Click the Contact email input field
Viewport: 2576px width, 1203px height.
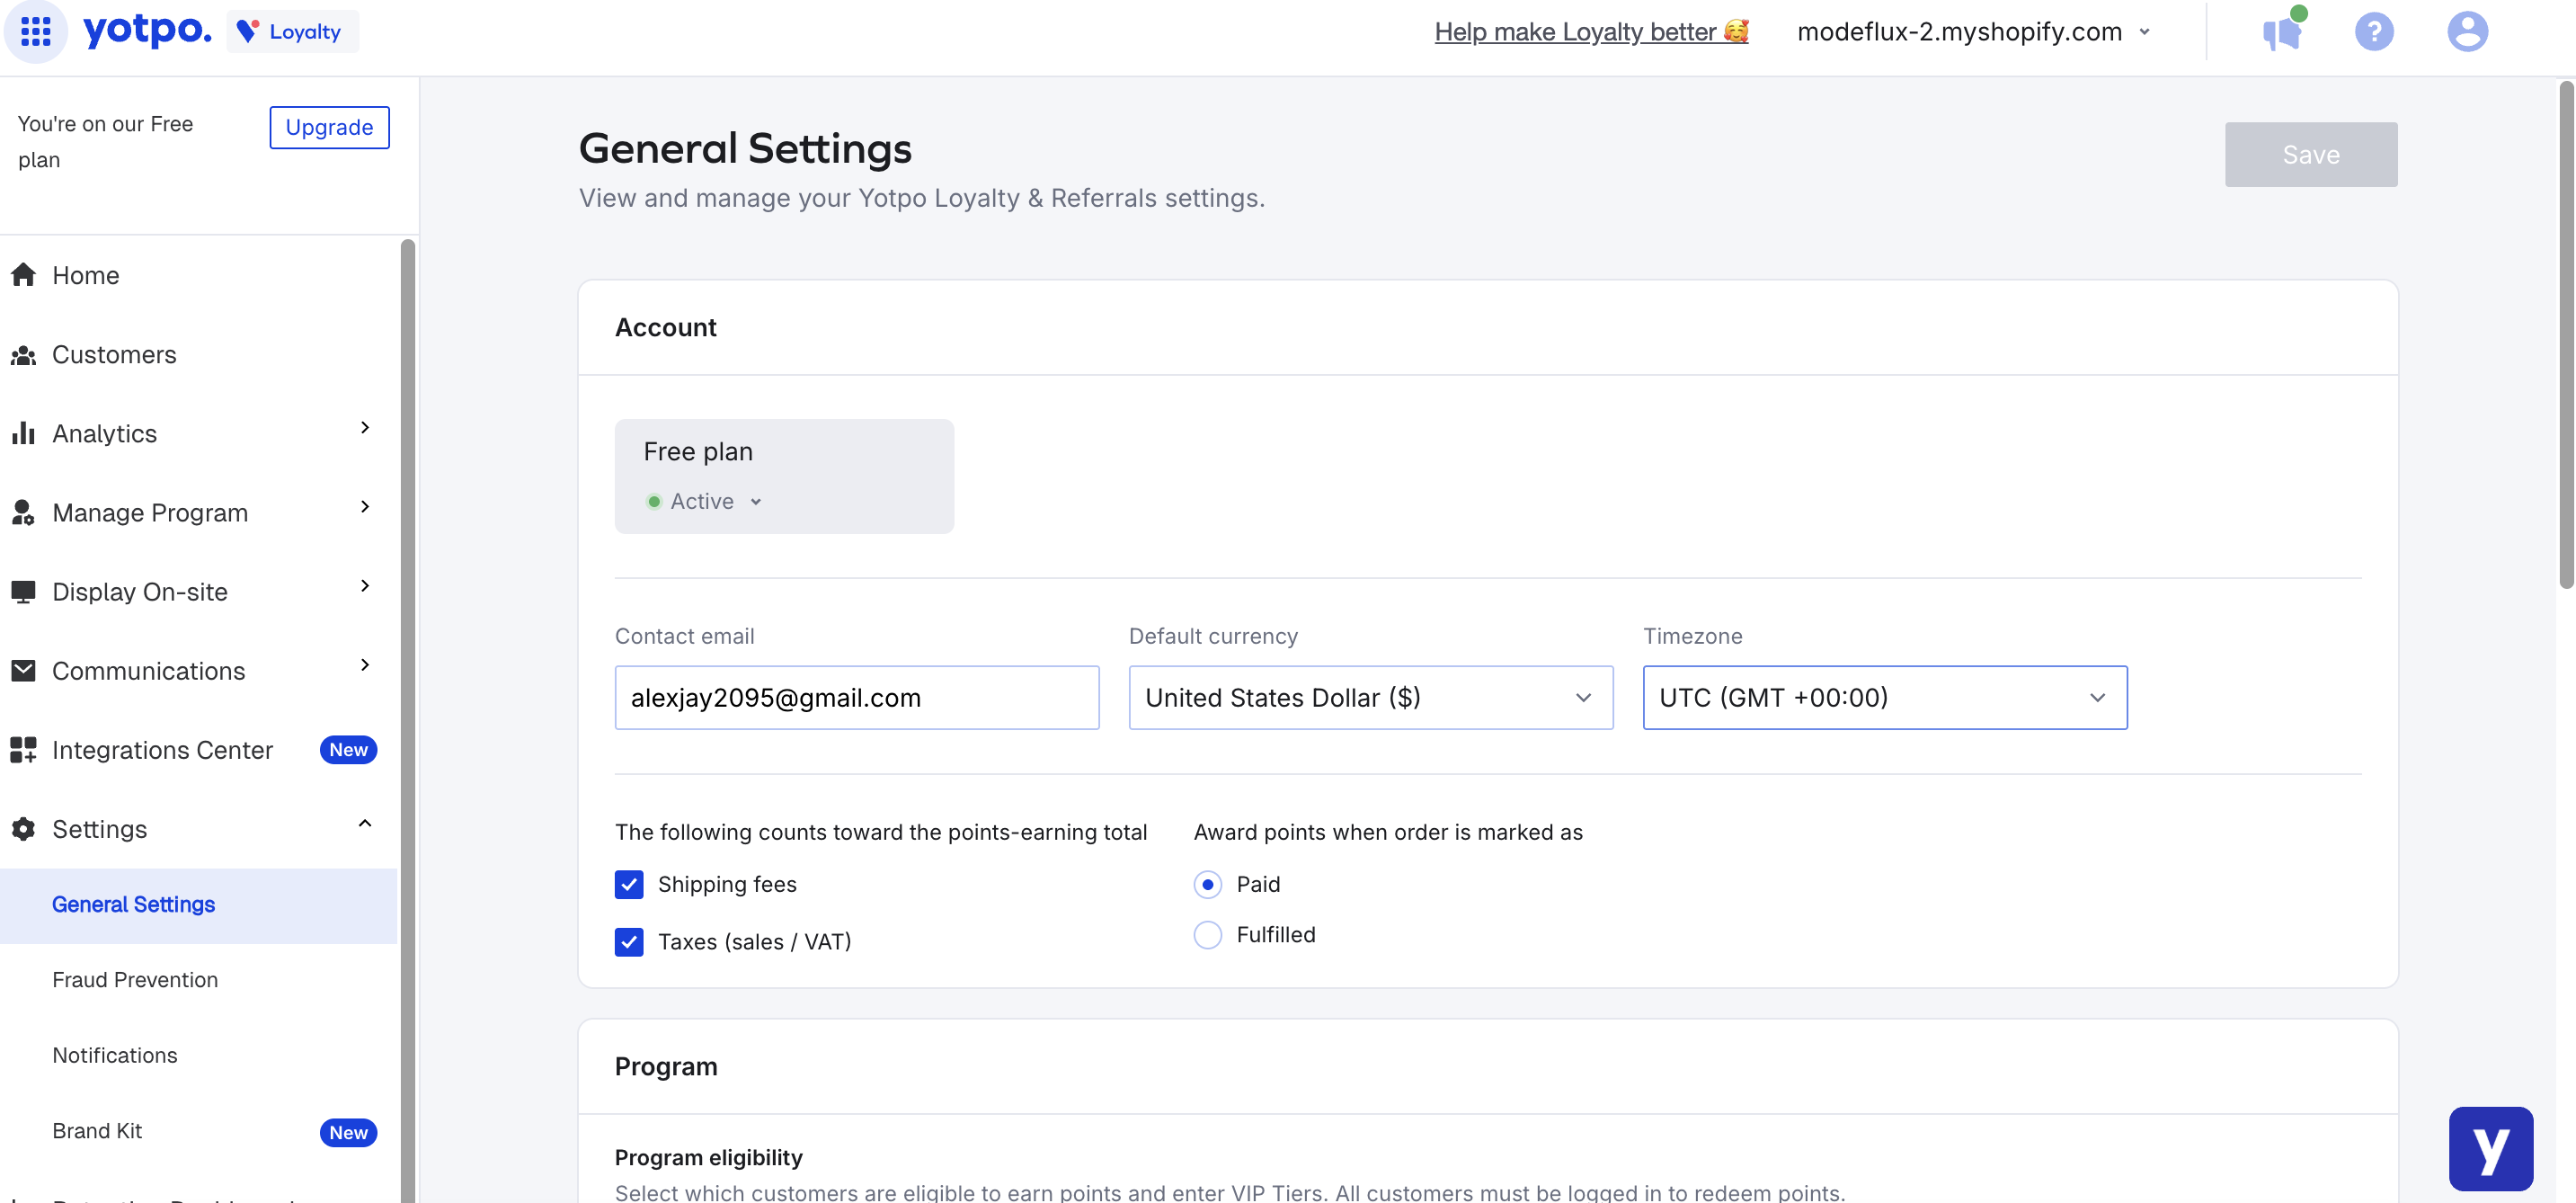(x=856, y=698)
